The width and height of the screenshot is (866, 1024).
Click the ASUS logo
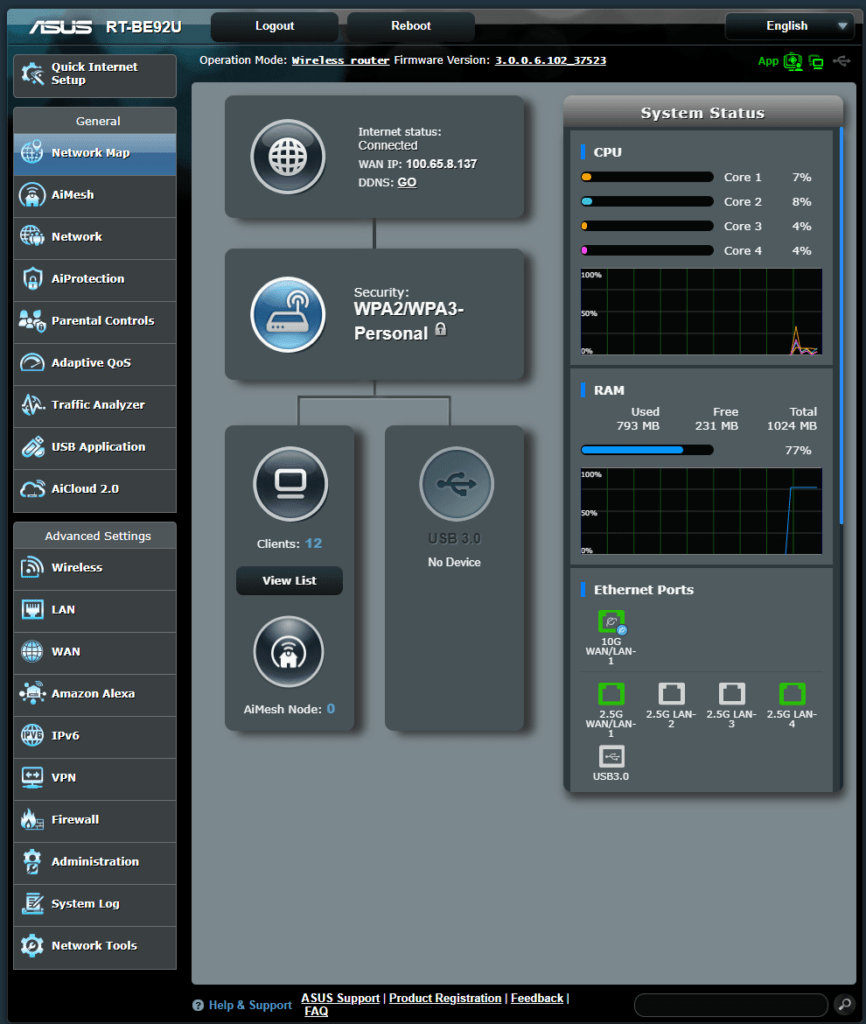pos(61,27)
